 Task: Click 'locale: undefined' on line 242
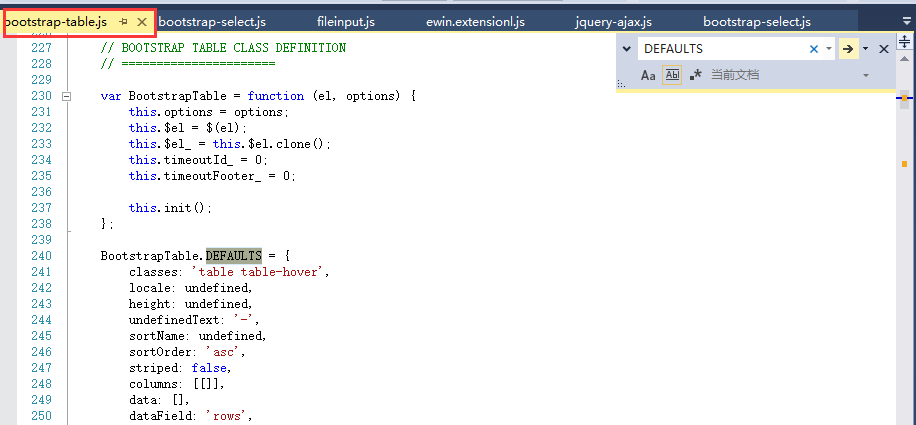tap(190, 288)
